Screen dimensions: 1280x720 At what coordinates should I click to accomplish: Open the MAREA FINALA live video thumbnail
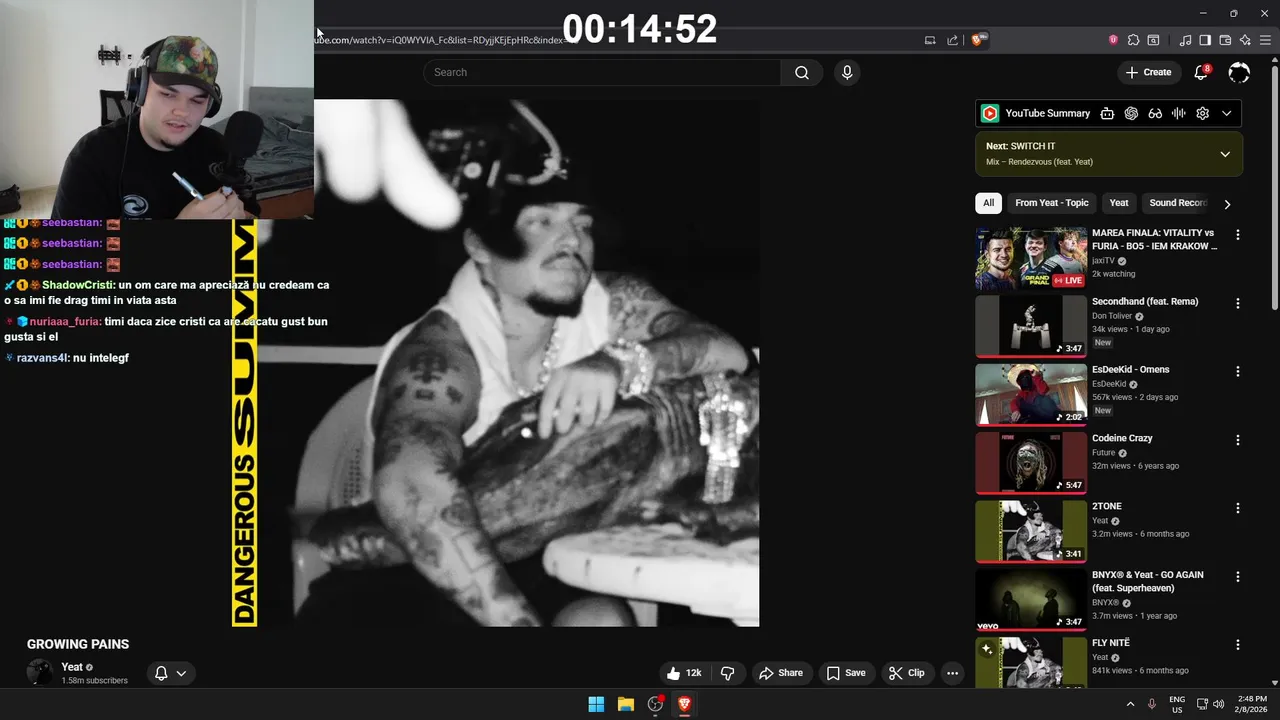(x=1031, y=258)
